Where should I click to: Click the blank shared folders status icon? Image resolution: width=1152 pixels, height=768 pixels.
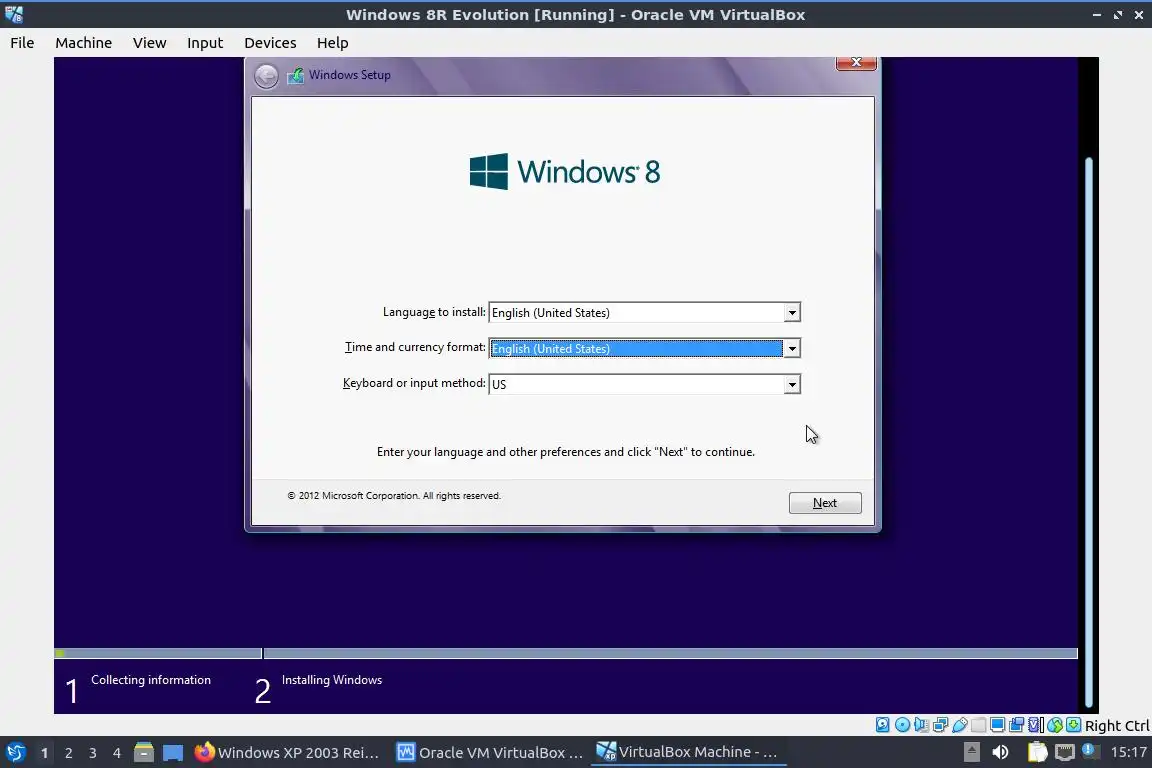click(x=979, y=725)
